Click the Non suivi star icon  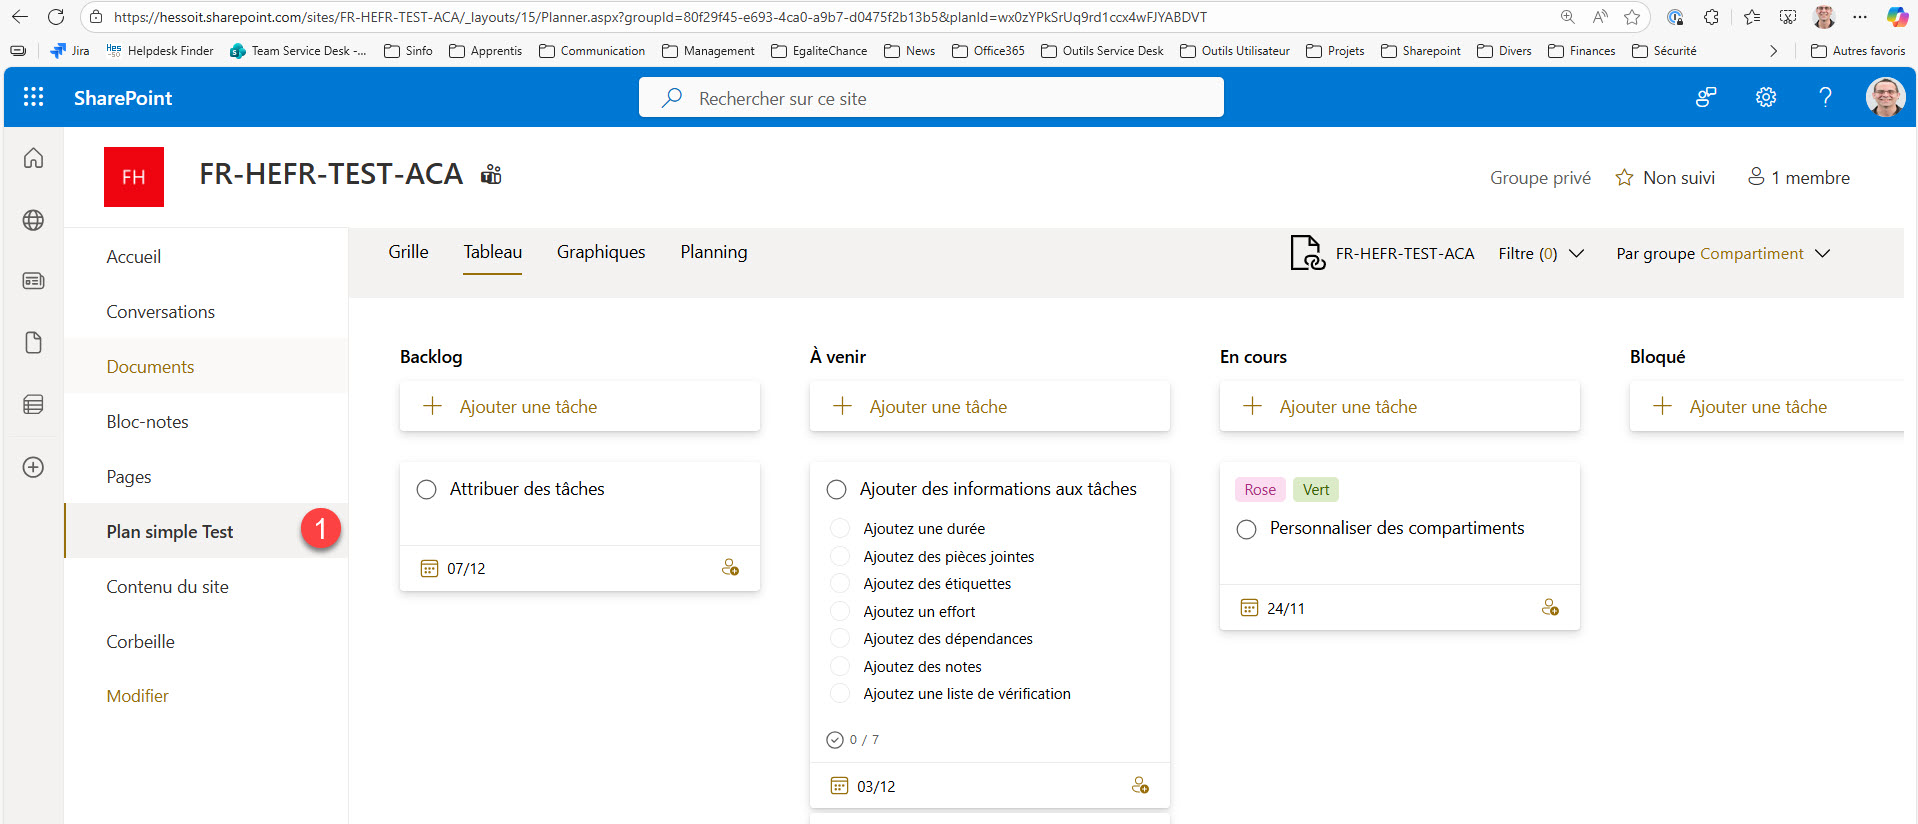1624,178
